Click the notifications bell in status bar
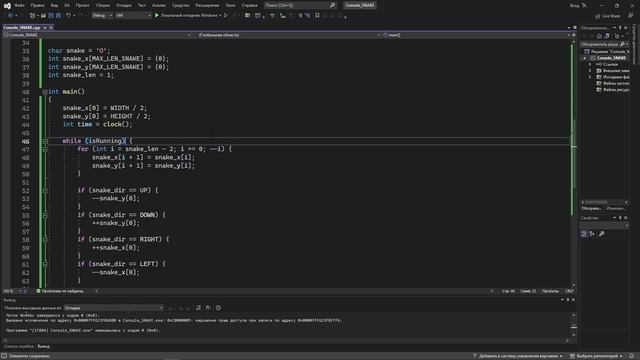The image size is (640, 360). (x=632, y=356)
